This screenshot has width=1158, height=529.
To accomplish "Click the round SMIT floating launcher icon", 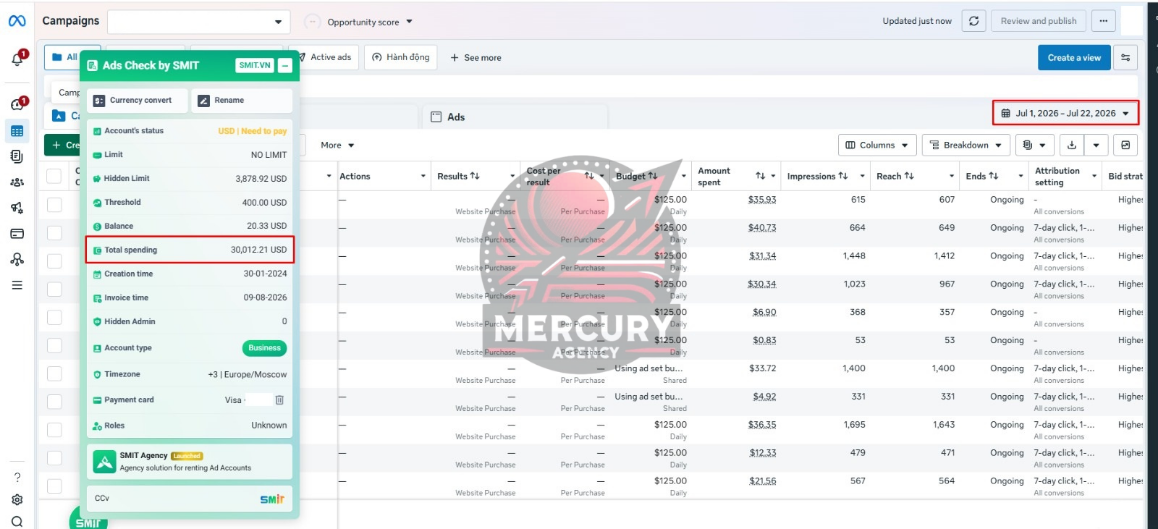I will (x=88, y=519).
